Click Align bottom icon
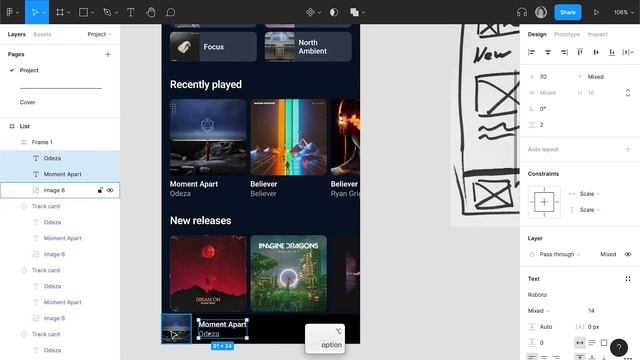Screen dimensions: 640x360 pos(612,52)
